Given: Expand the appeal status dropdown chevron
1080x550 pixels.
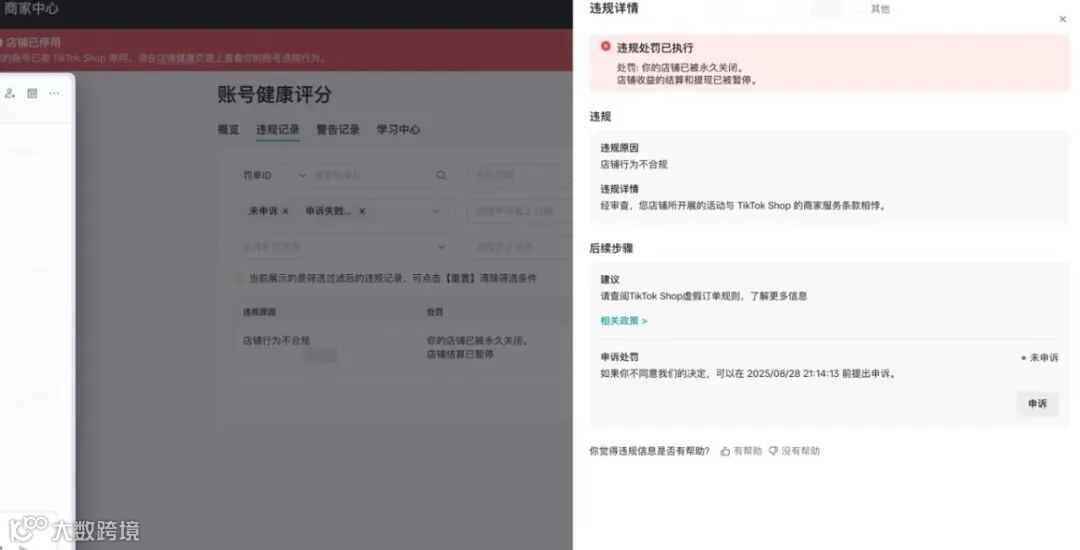Looking at the screenshot, I should point(435,211).
